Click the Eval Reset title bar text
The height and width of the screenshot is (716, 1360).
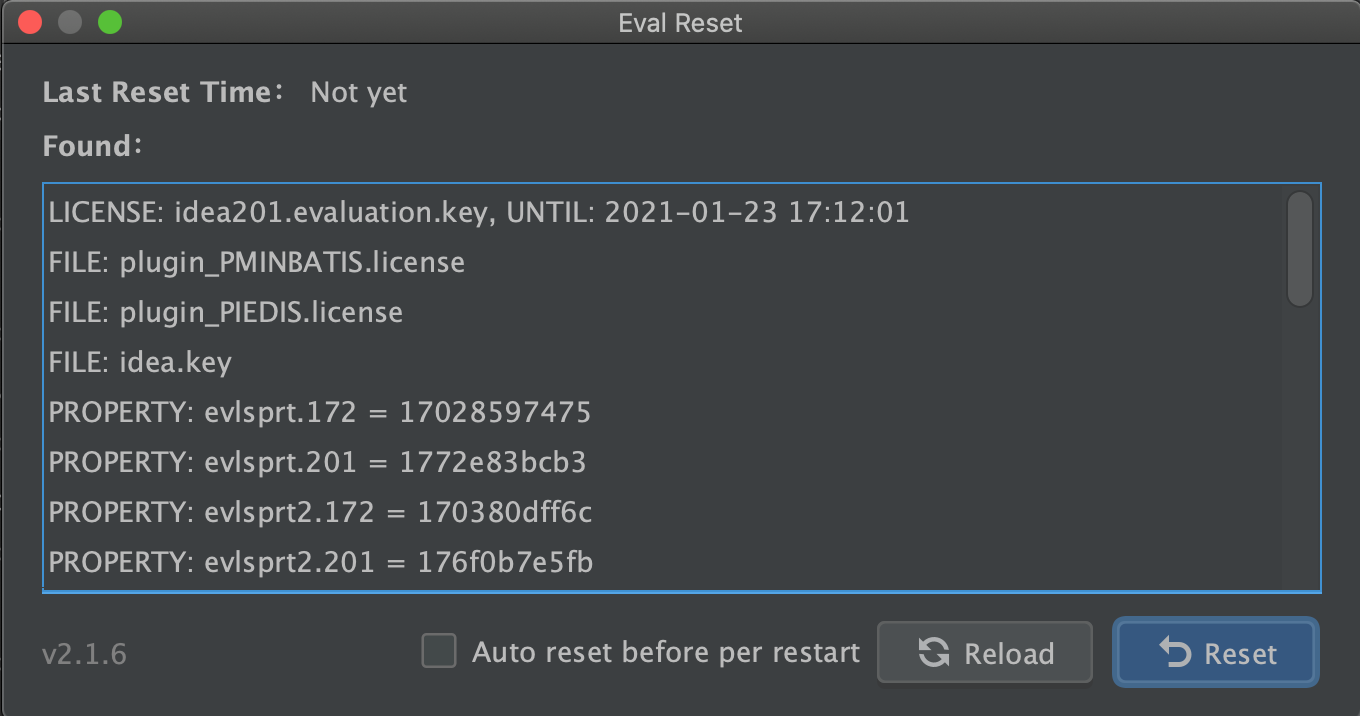680,22
